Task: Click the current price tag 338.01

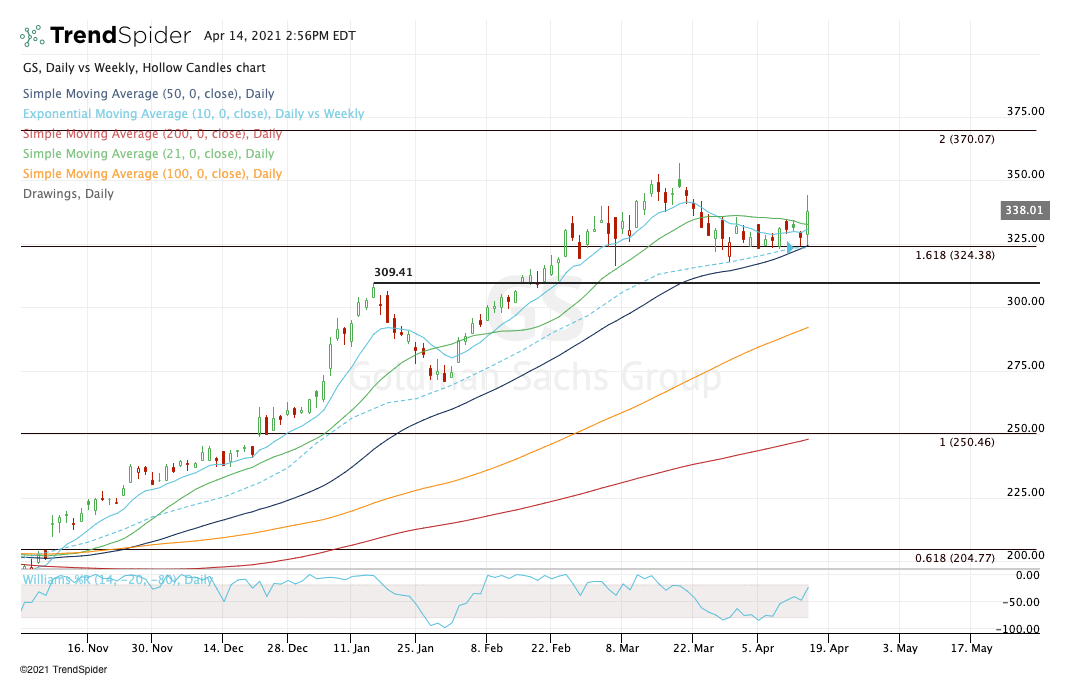Action: [1024, 210]
